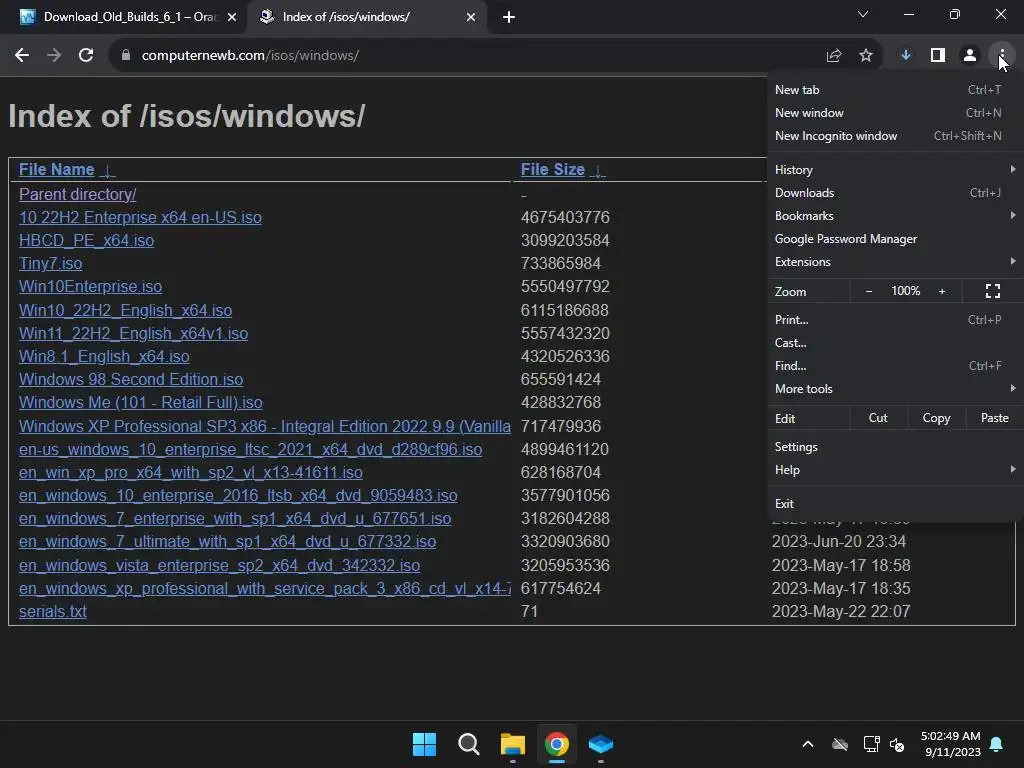
Task: Choose New tab in Chrome menu
Action: [895, 90]
